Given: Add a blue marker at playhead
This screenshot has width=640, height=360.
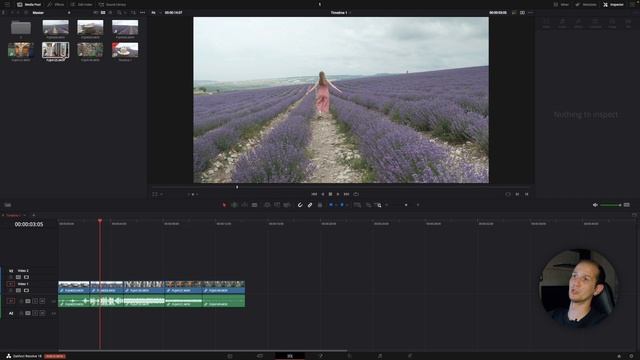Looking at the screenshot, I should tap(342, 205).
